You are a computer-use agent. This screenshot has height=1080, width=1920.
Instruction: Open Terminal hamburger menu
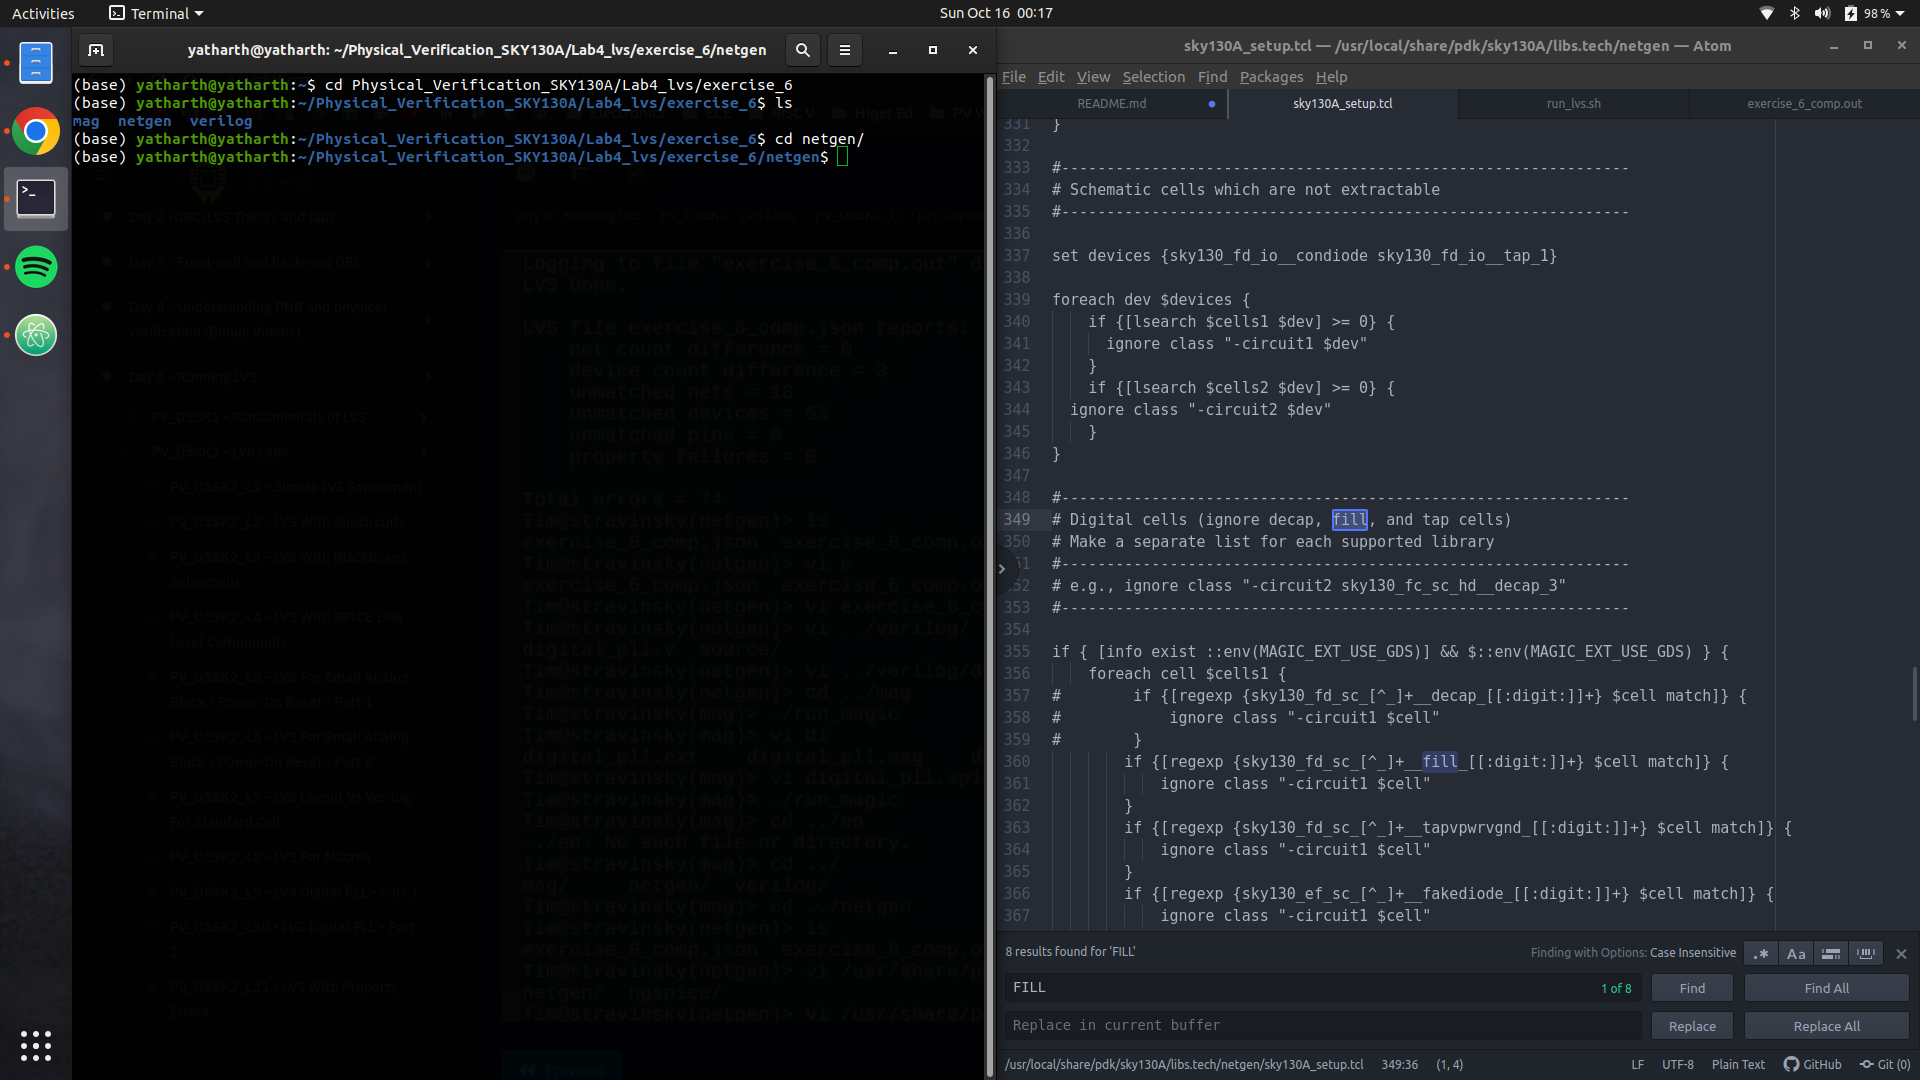844,50
